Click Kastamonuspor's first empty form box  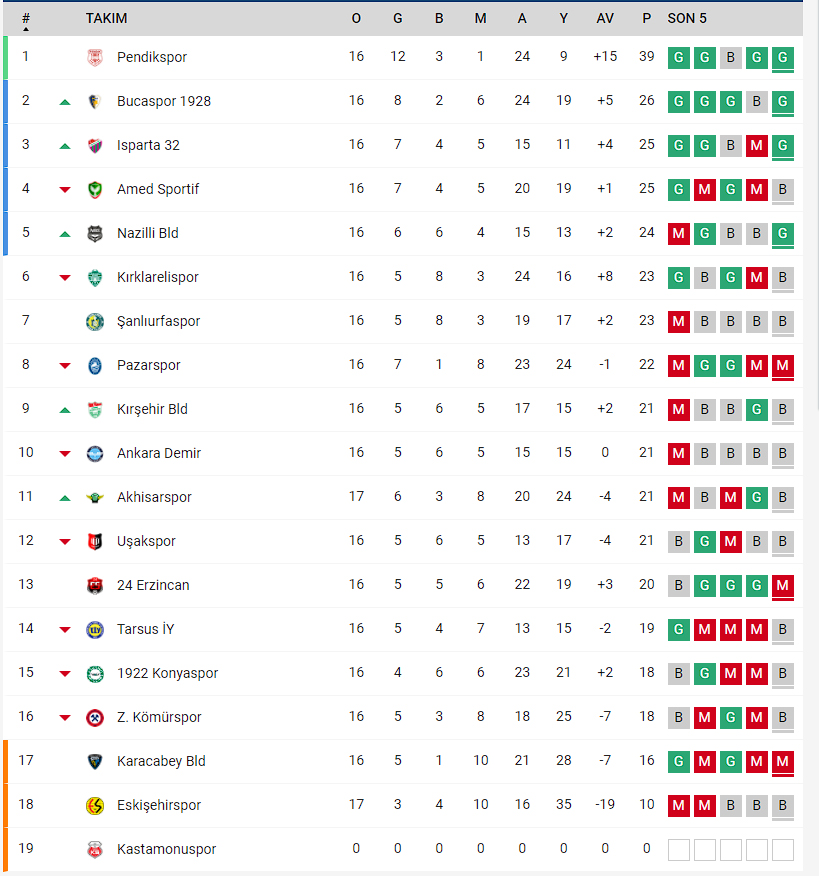click(x=679, y=849)
